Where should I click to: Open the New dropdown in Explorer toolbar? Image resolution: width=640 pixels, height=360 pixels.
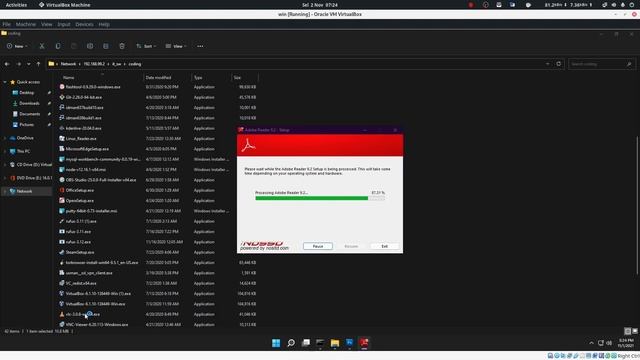tap(17, 46)
